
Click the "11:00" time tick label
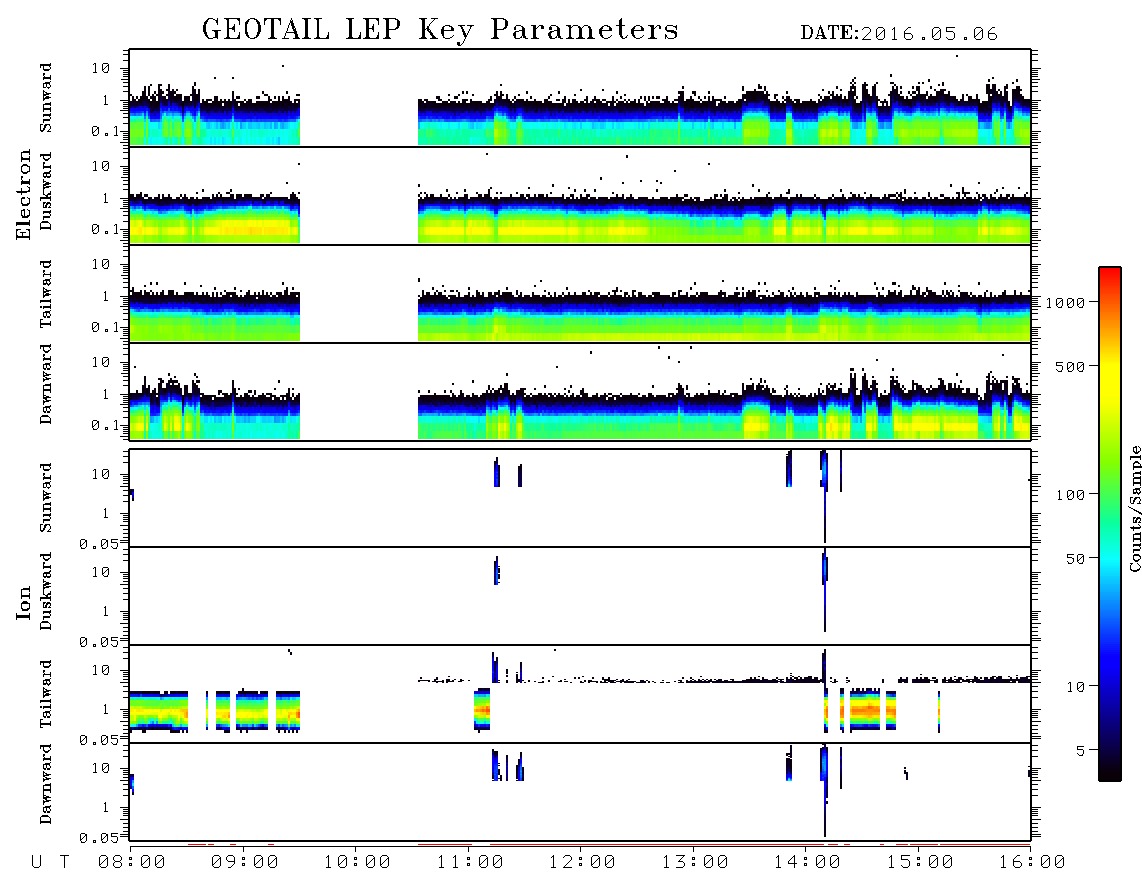(470, 863)
